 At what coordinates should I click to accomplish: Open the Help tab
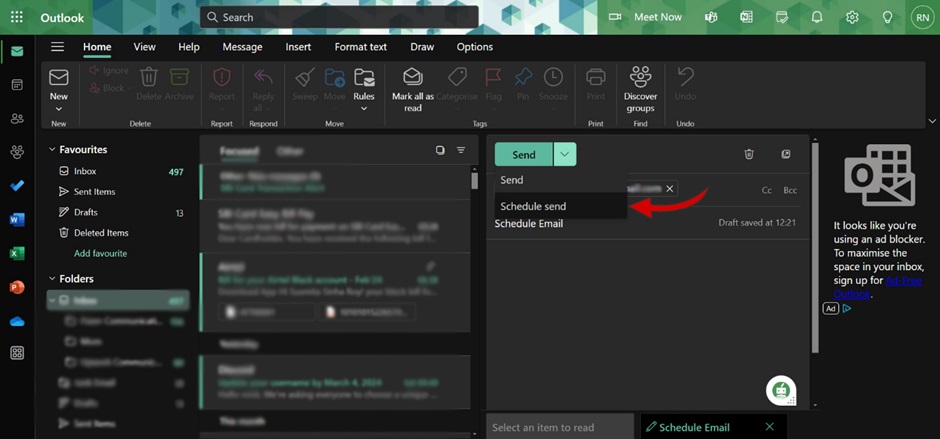click(x=189, y=47)
